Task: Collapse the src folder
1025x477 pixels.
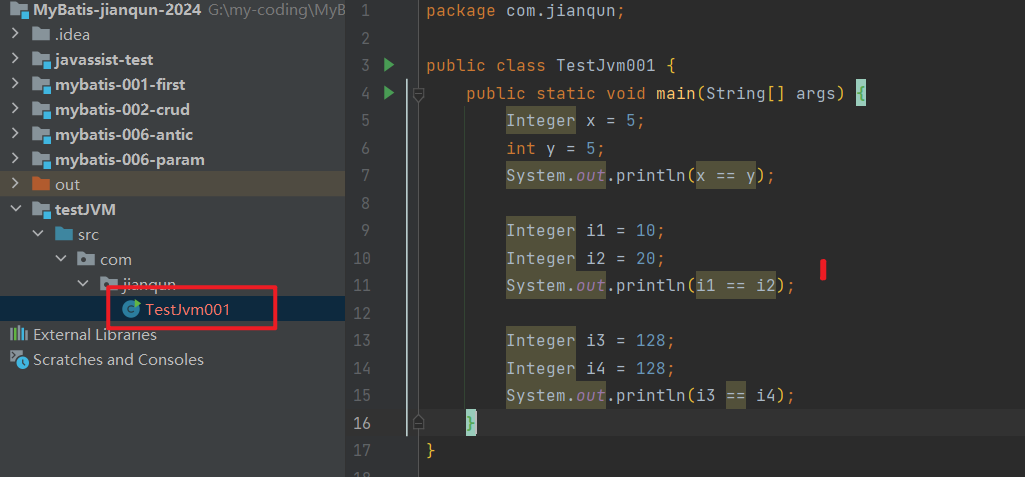Action: [38, 234]
